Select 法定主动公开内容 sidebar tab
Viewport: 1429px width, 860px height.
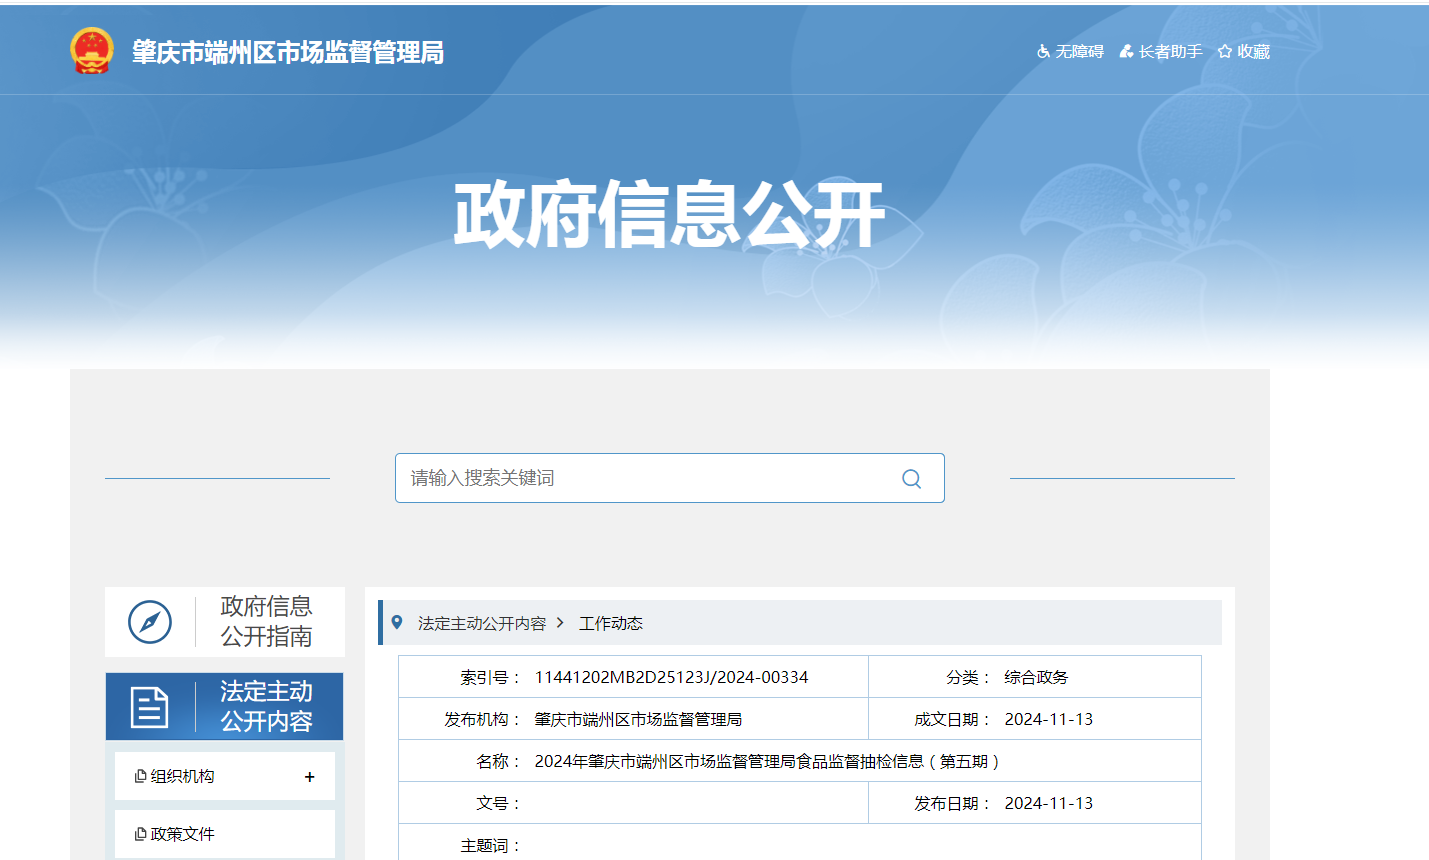[x=225, y=706]
